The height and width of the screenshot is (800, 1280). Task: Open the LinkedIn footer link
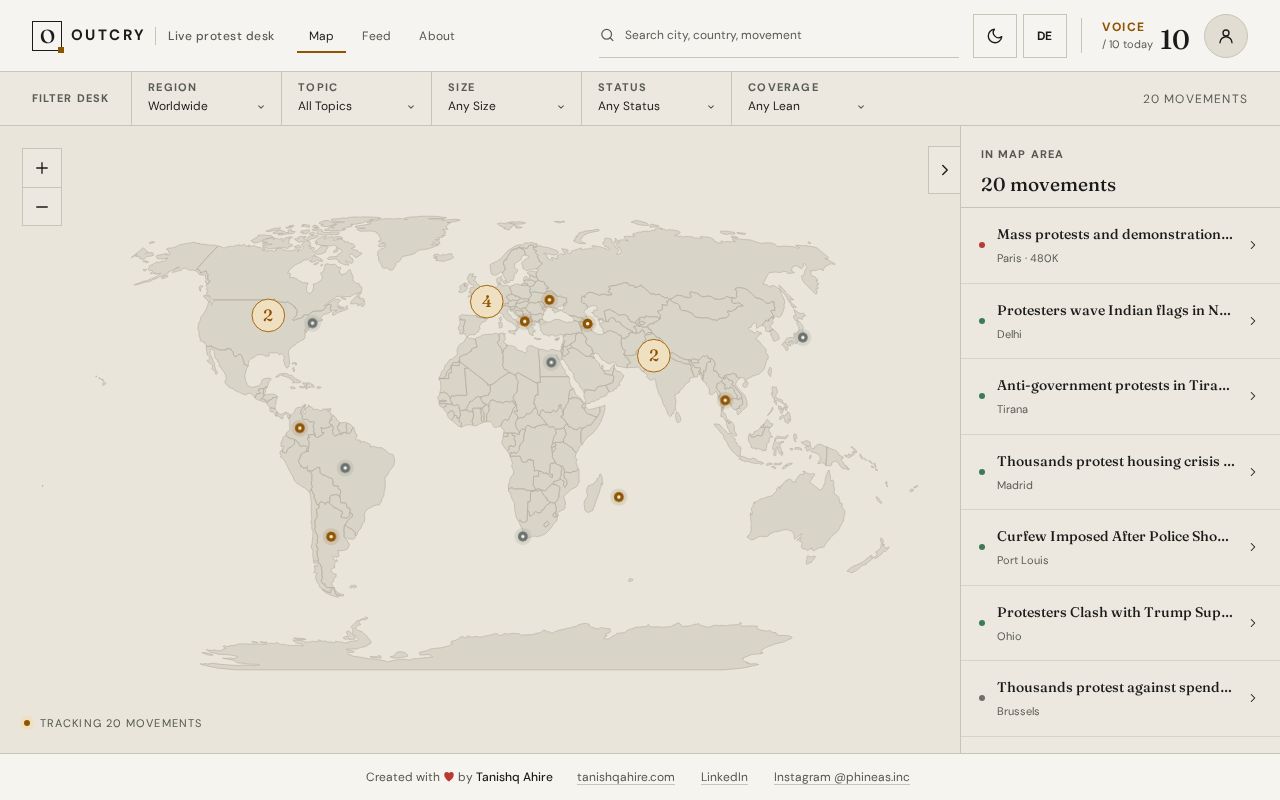(x=724, y=777)
